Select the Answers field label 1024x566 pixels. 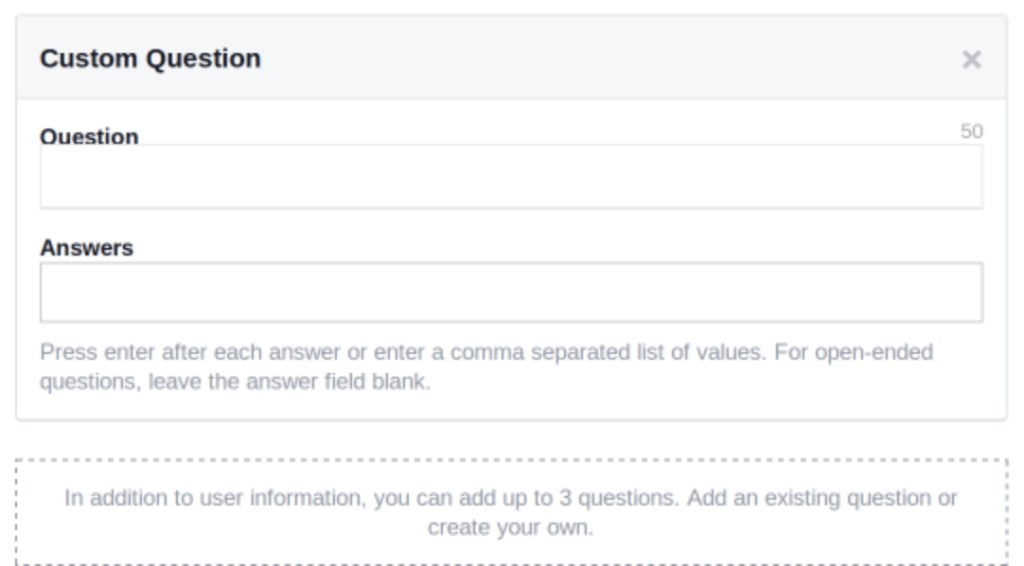(x=87, y=248)
